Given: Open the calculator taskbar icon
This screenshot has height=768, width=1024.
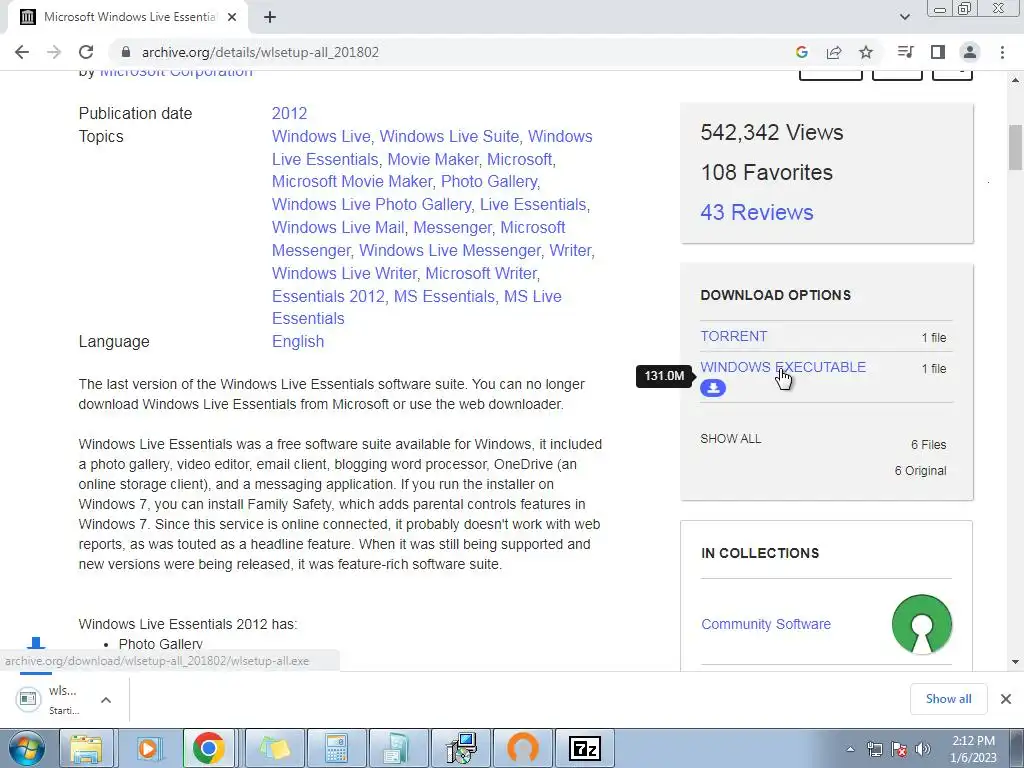Looking at the screenshot, I should (336, 748).
